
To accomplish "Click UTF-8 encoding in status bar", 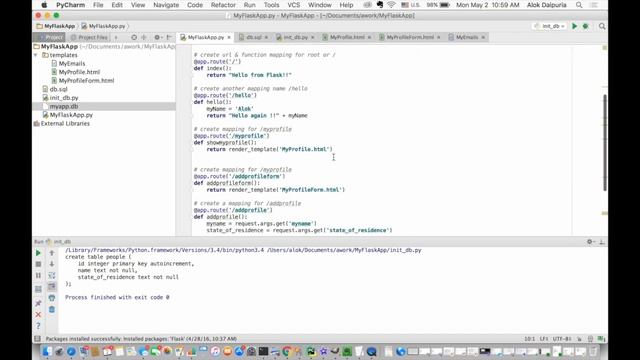I will [562, 339].
